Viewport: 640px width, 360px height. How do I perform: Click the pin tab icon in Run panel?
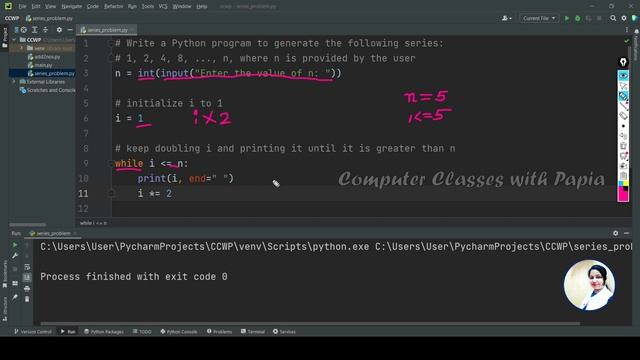point(15,298)
